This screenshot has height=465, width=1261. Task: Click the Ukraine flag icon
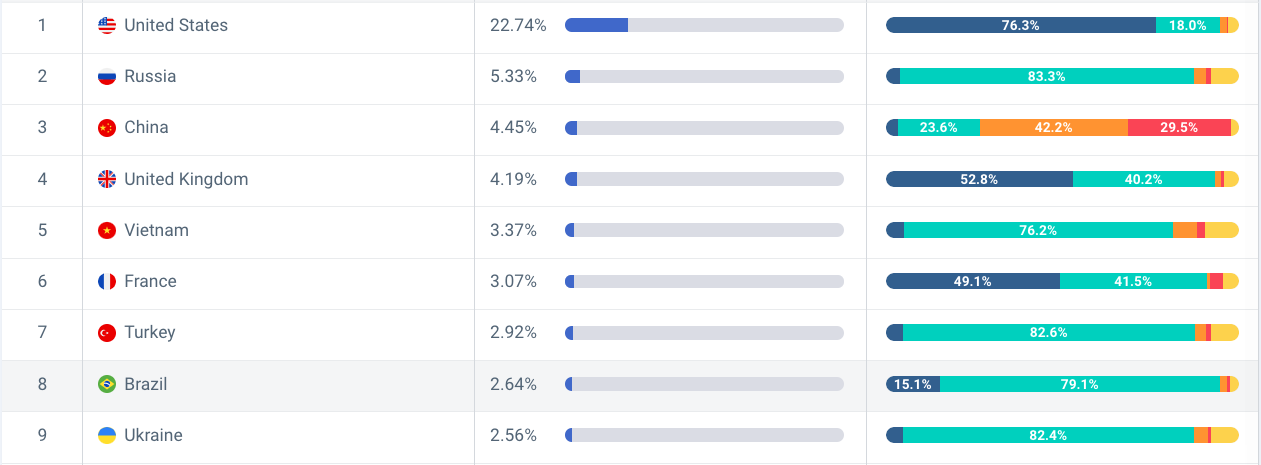107,436
